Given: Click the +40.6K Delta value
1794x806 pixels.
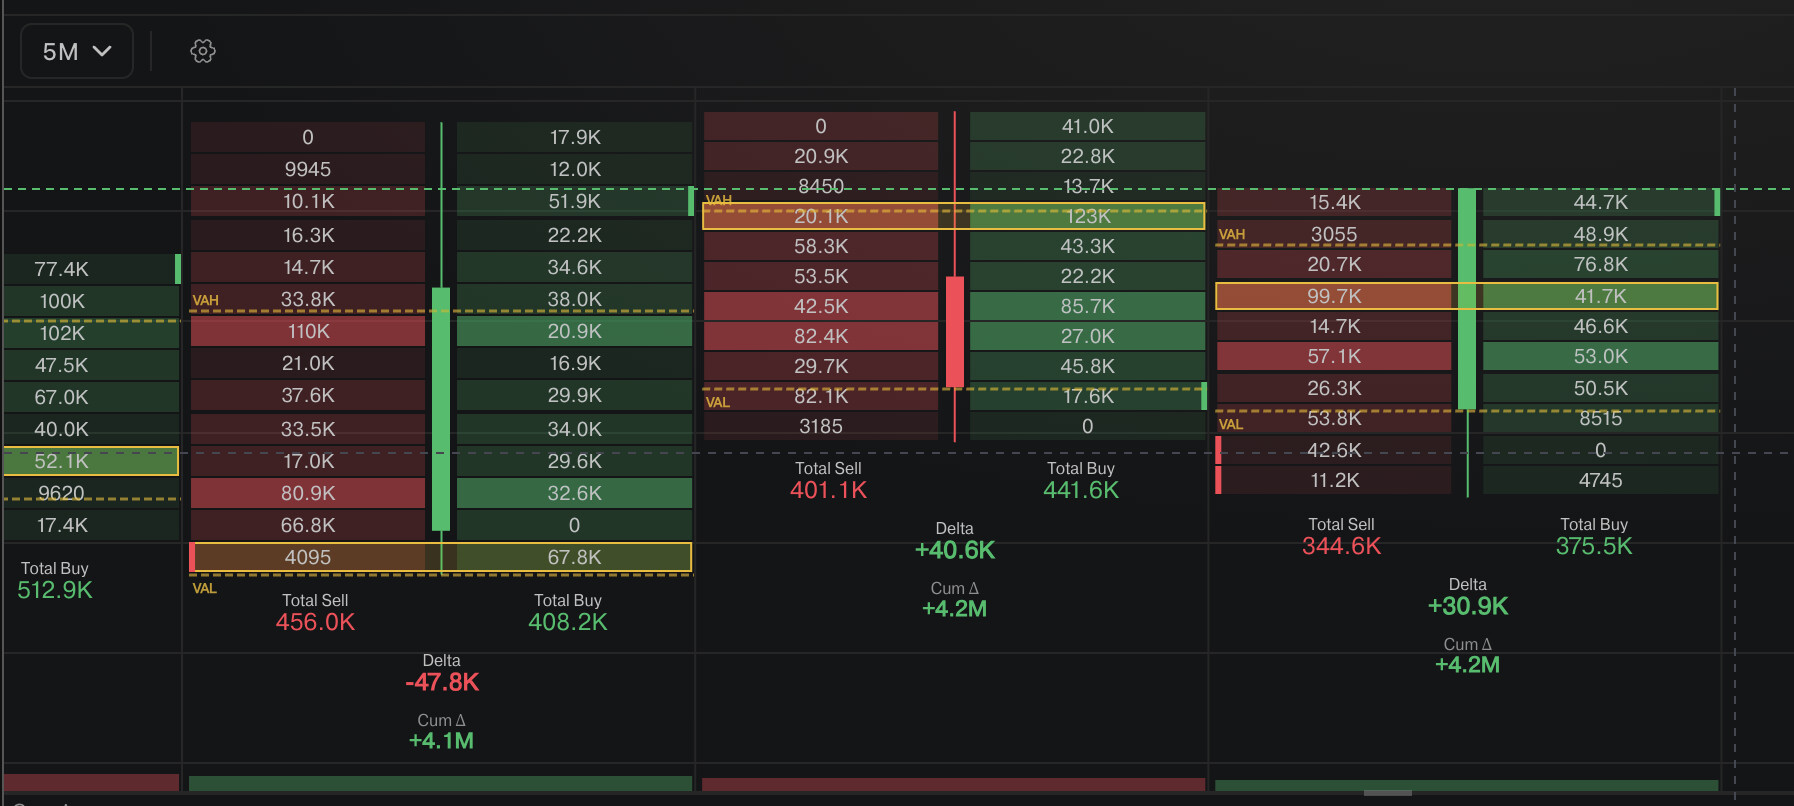Looking at the screenshot, I should tap(955, 550).
